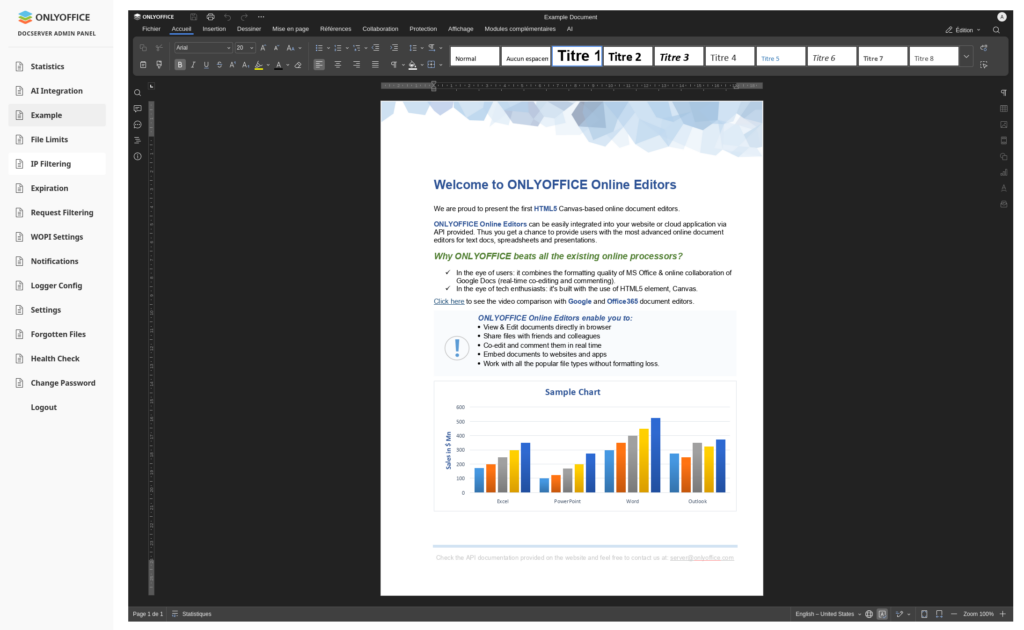Screen dimensions: 1024x630
Task: Click the Print icon in title bar
Action: pyautogui.click(x=210, y=17)
